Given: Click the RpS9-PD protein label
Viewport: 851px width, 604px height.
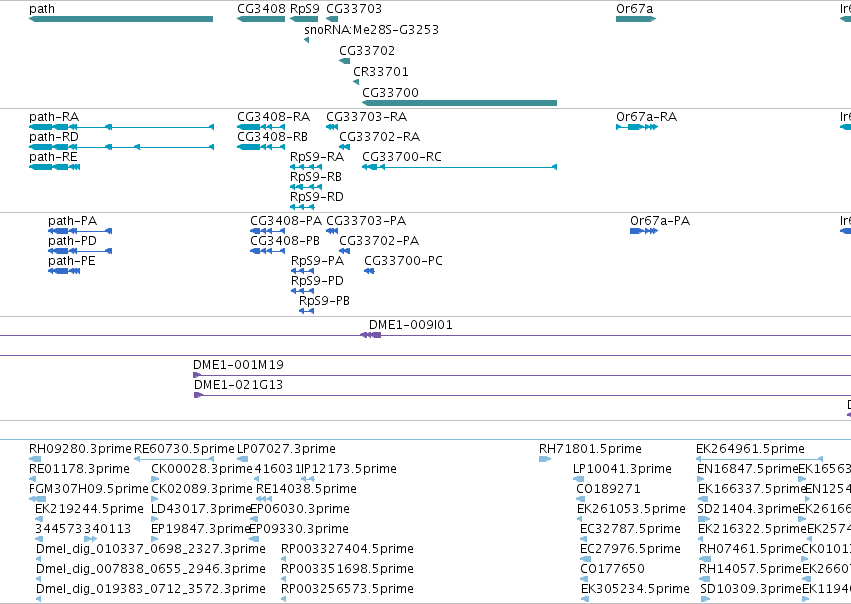Looking at the screenshot, I should (317, 281).
